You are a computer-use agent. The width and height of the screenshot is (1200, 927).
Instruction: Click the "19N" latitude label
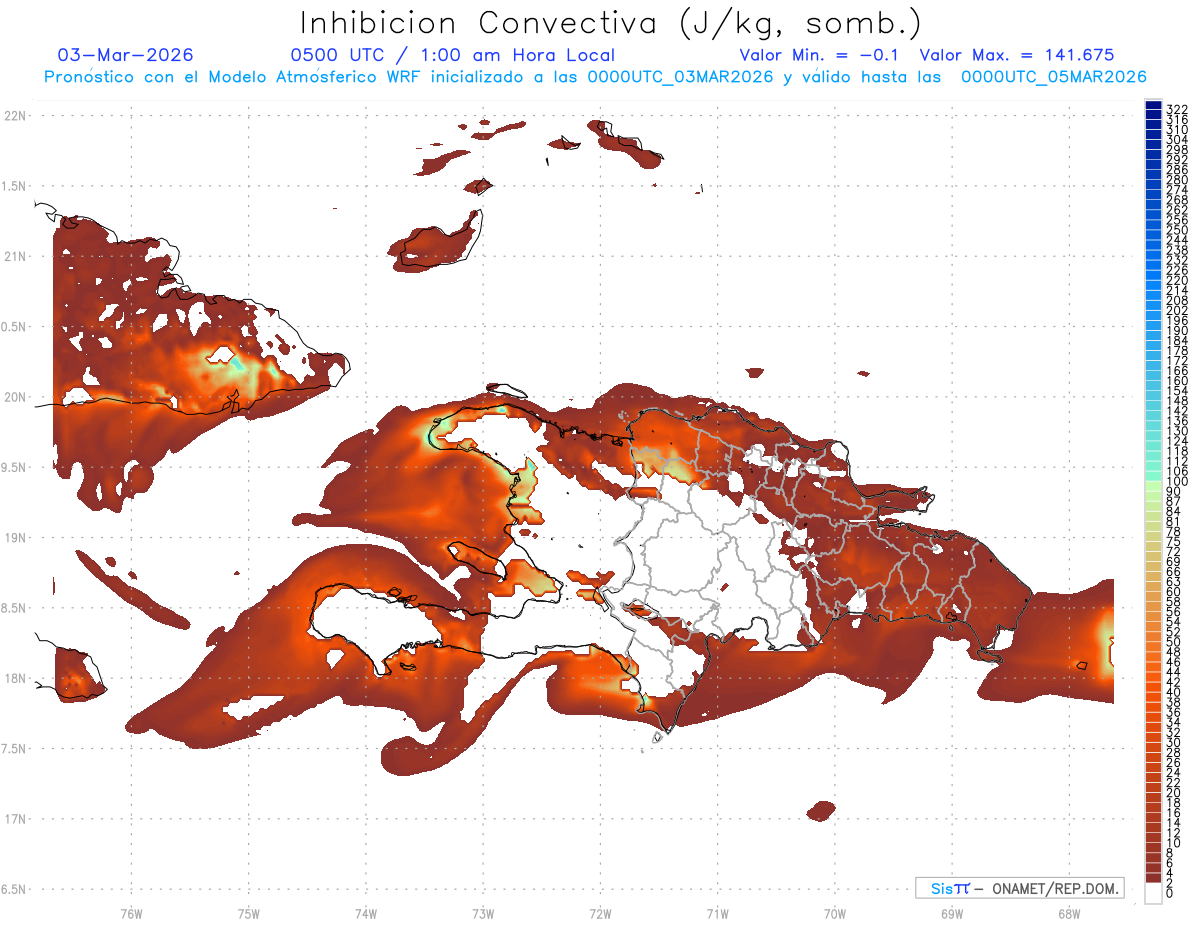15,537
